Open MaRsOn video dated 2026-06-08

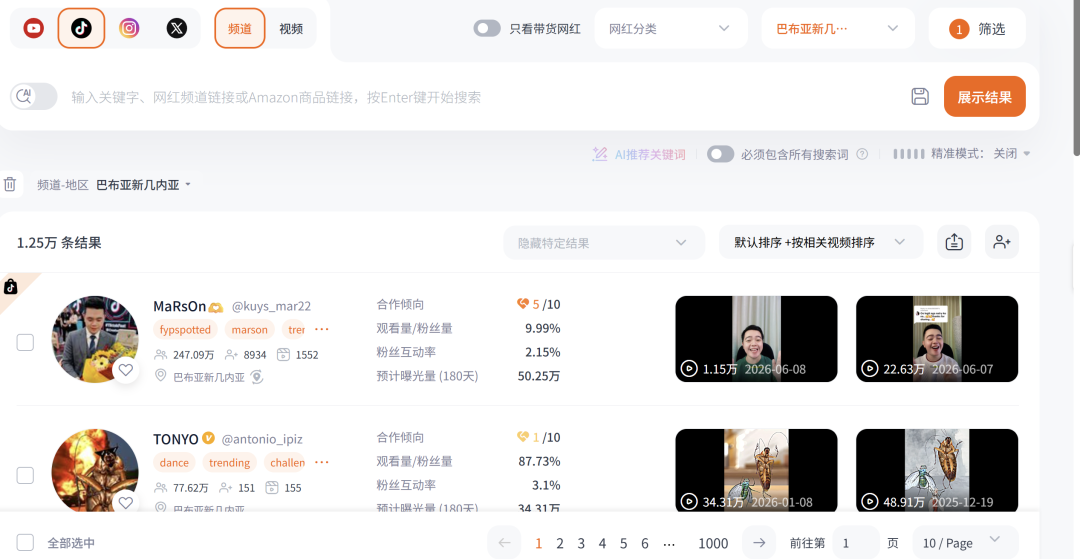coord(756,339)
